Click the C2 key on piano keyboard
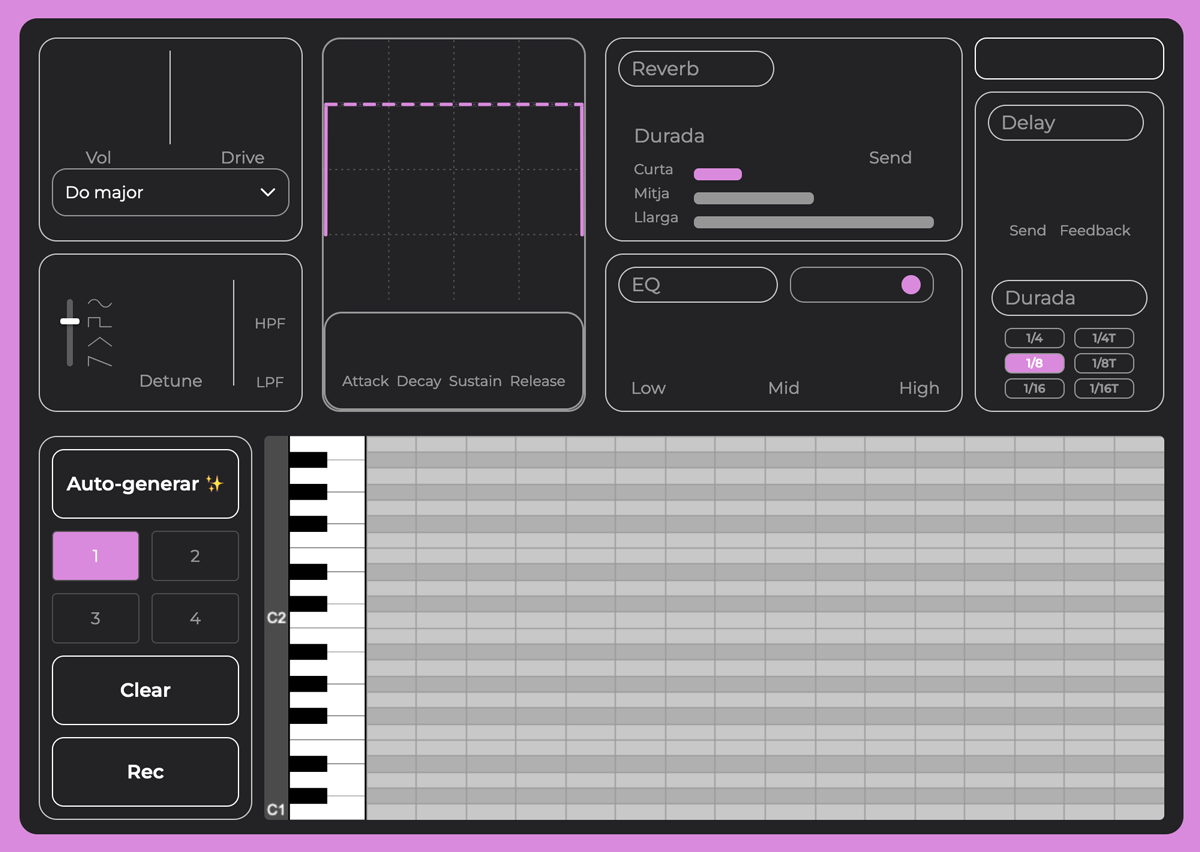 [x=345, y=619]
